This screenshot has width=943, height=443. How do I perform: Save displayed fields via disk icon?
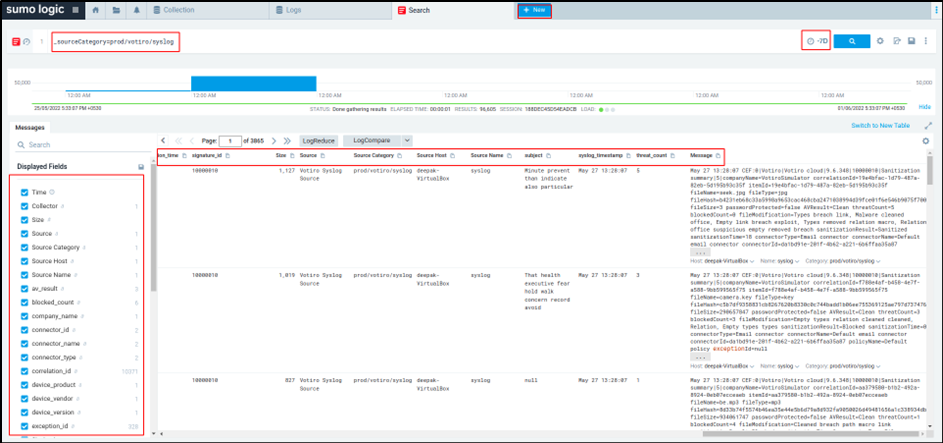click(x=141, y=167)
